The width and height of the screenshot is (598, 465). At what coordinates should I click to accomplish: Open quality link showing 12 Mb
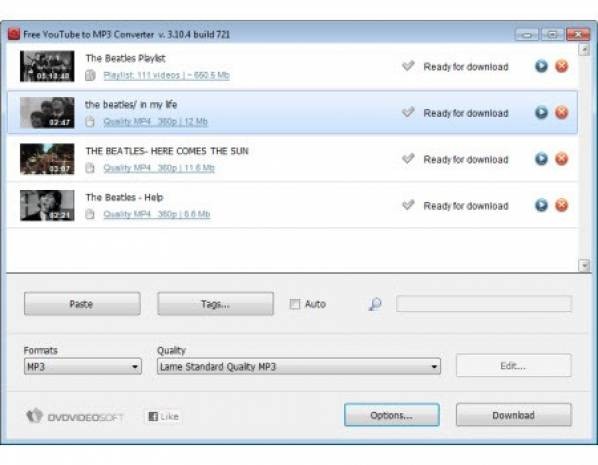(156, 122)
